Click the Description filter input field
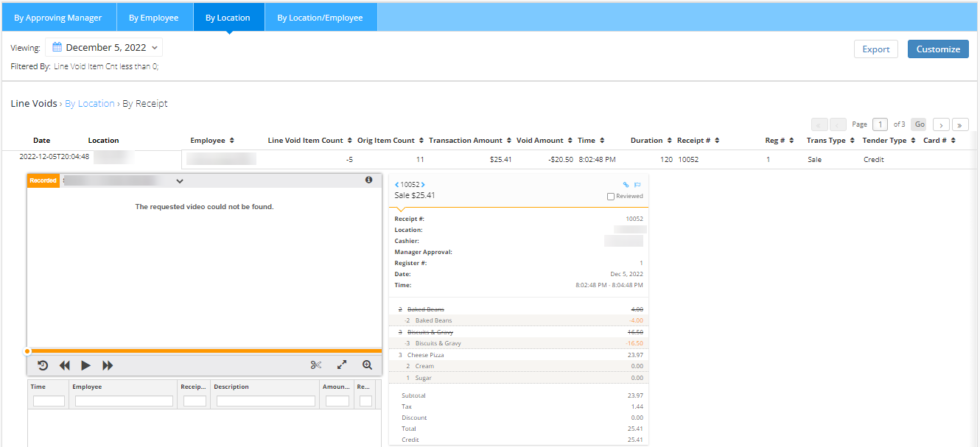The image size is (980, 447). tap(265, 401)
